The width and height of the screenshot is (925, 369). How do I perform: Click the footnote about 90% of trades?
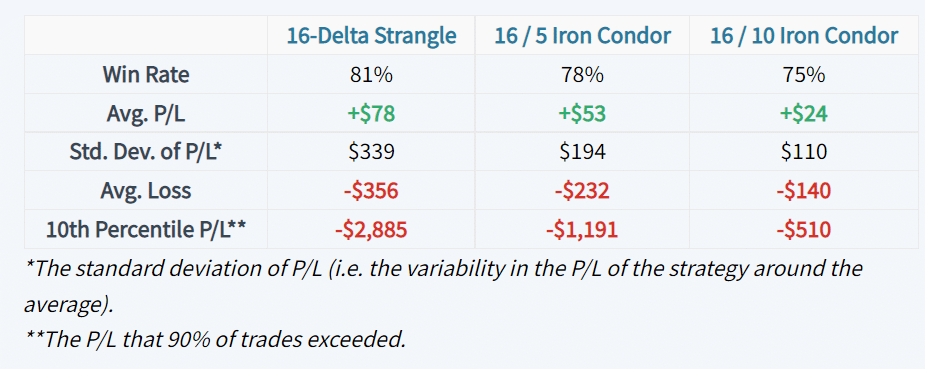[216, 340]
